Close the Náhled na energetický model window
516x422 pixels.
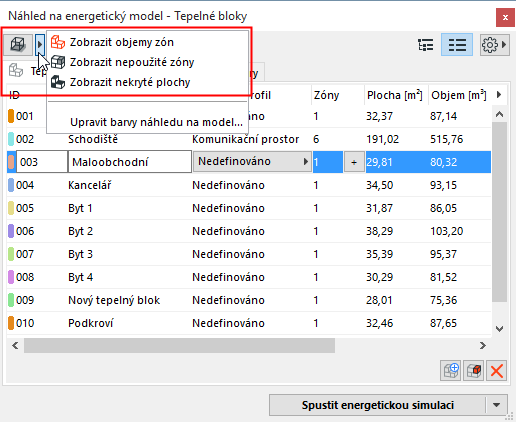pyautogui.click(x=505, y=17)
